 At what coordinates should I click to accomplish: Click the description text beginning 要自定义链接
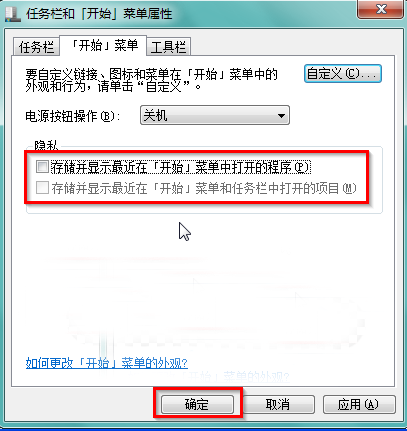point(152,80)
